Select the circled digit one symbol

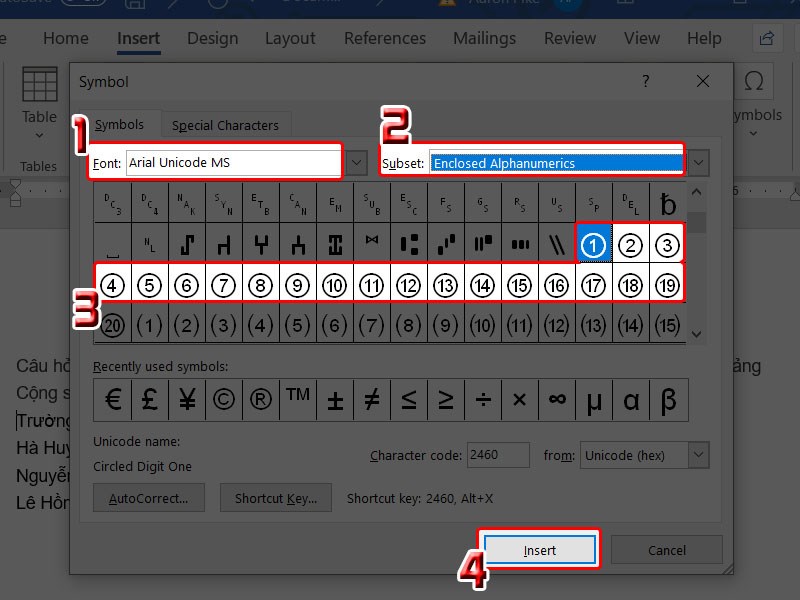(593, 244)
